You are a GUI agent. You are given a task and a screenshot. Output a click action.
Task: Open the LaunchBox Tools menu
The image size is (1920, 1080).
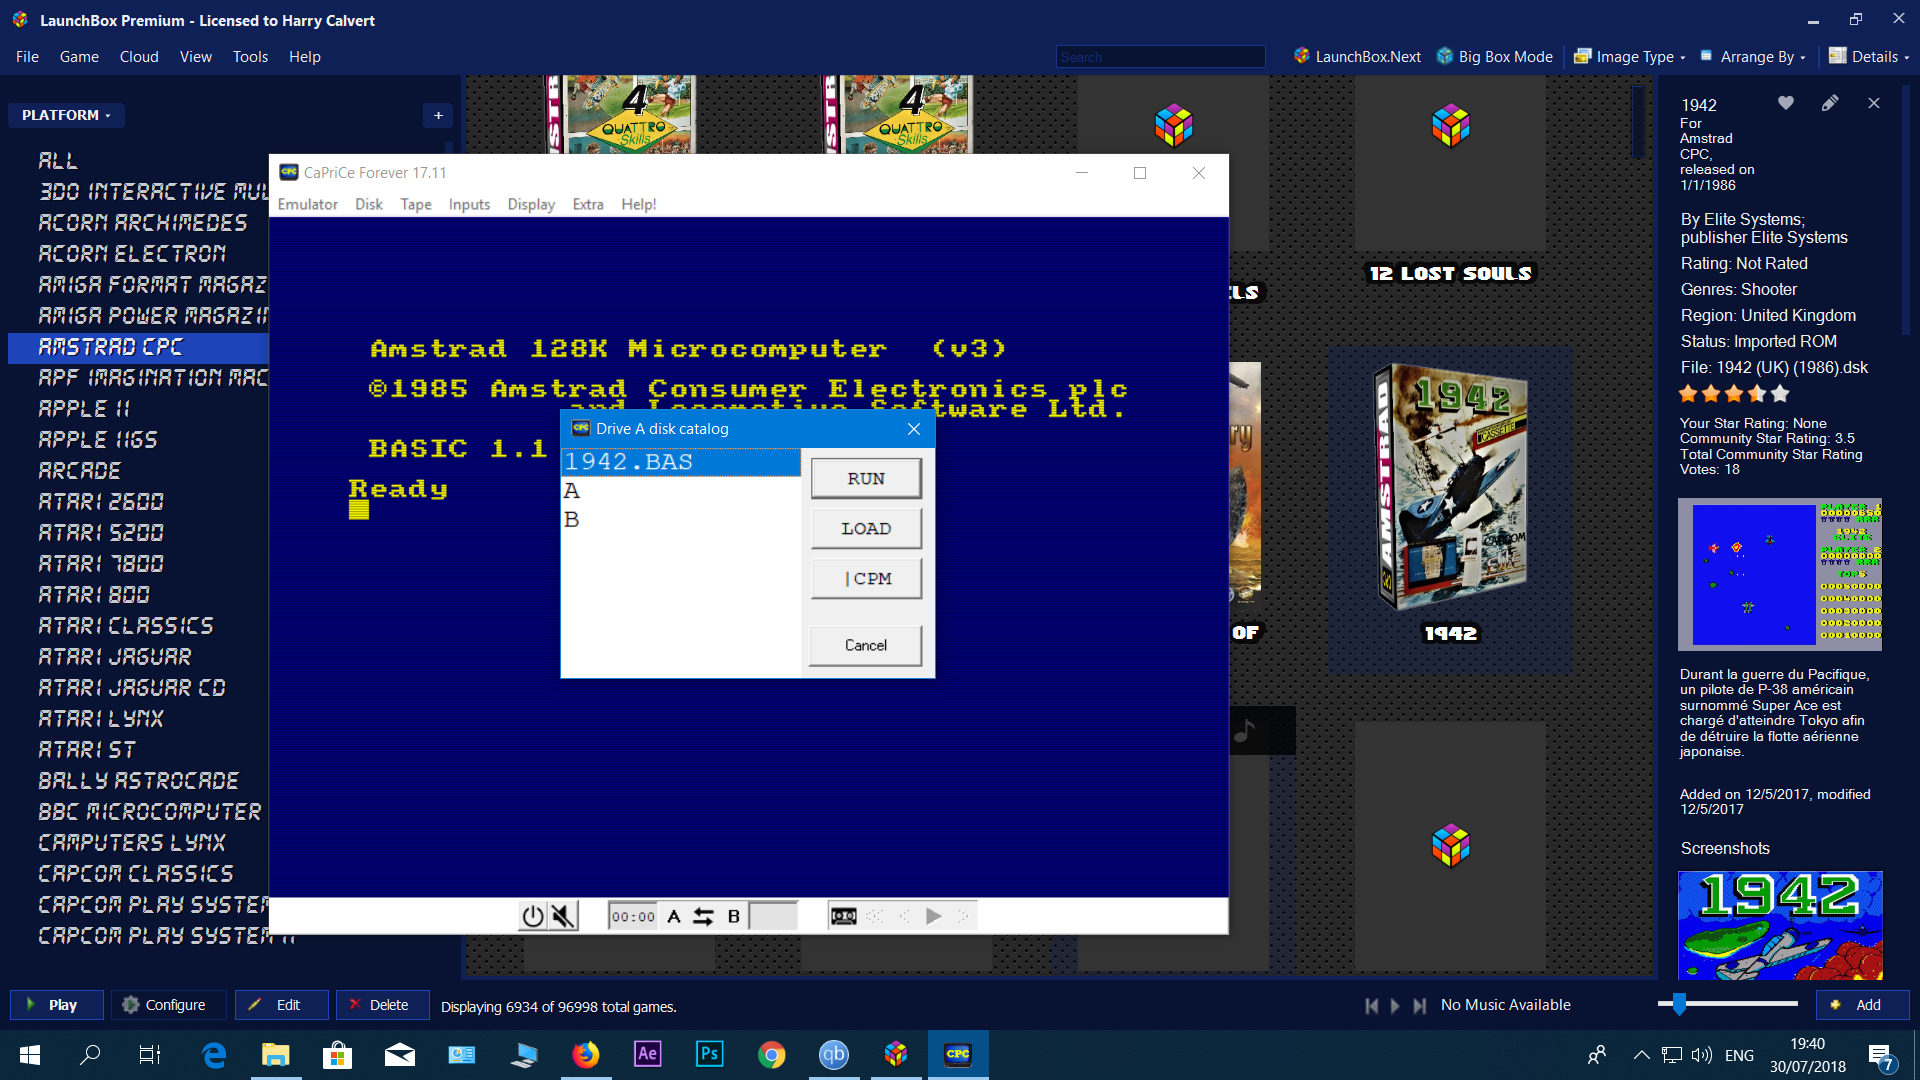pos(250,57)
